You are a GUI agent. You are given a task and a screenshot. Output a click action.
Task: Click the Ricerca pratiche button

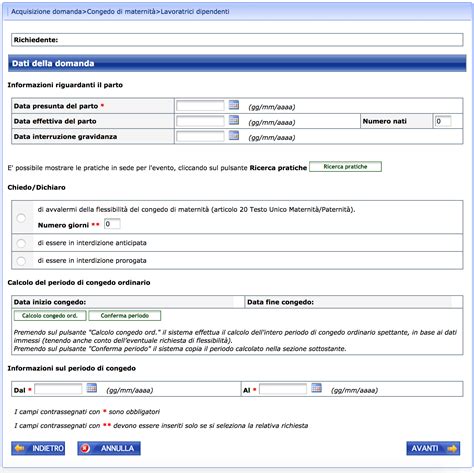point(345,167)
